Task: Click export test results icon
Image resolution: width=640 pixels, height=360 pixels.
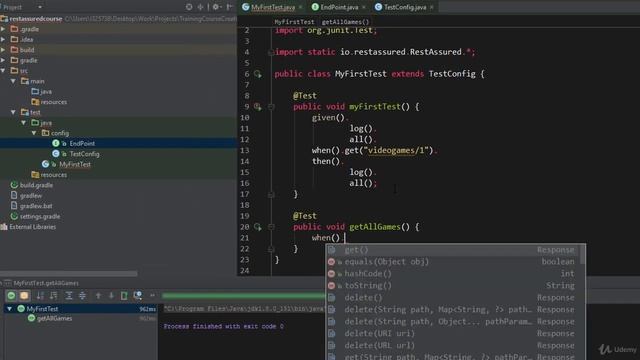Action: coord(124,296)
